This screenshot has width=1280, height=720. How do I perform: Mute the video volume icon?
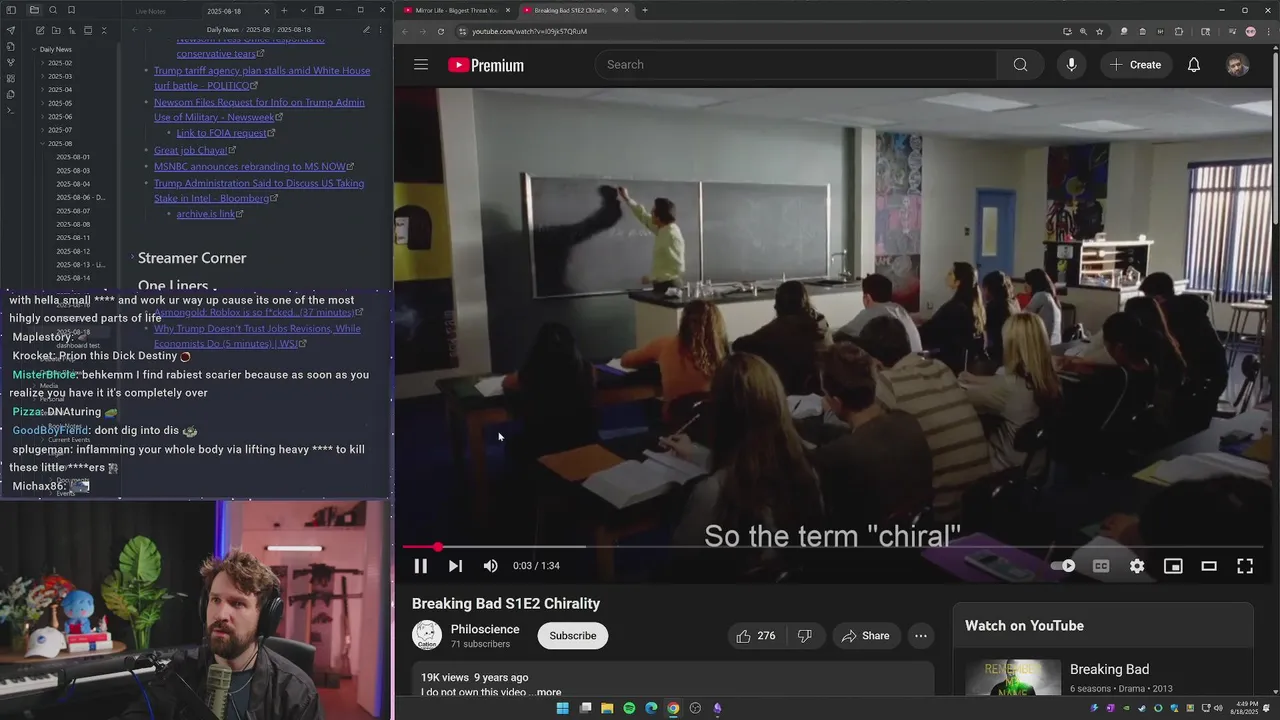[490, 566]
